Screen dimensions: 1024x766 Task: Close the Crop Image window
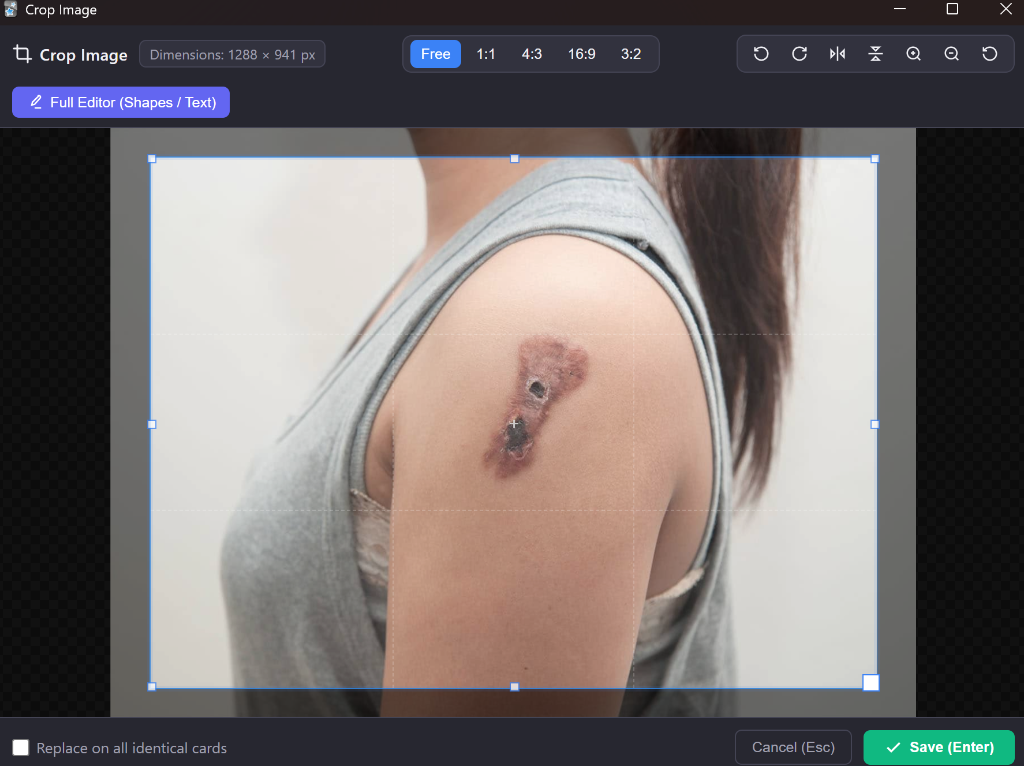(x=1006, y=9)
